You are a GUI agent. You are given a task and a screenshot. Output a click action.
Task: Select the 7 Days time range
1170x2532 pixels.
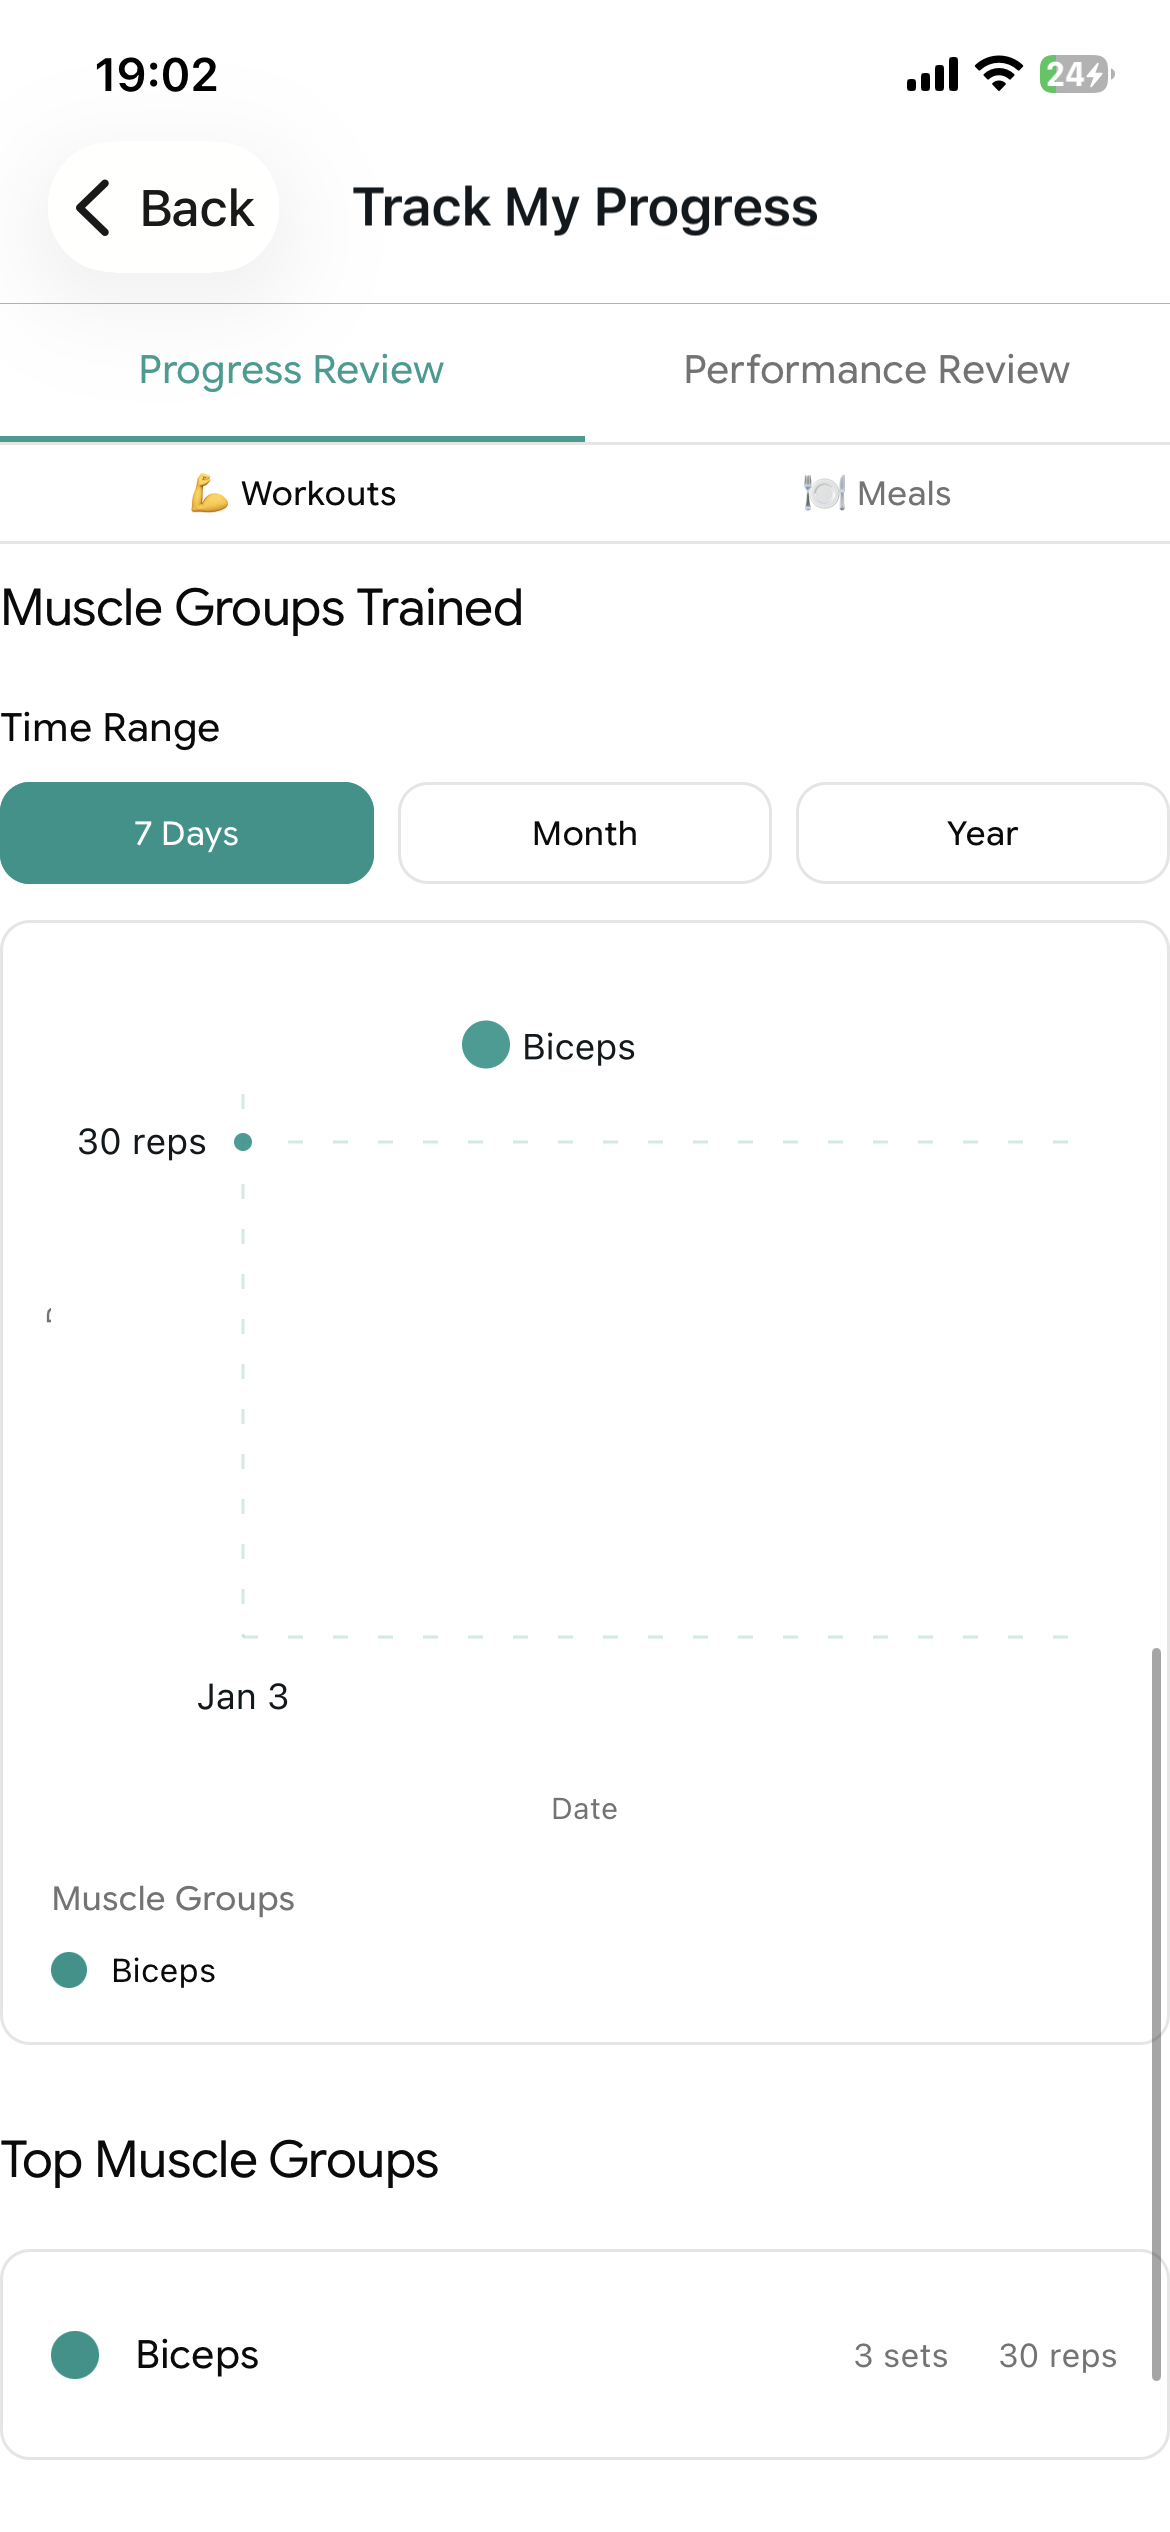187,833
